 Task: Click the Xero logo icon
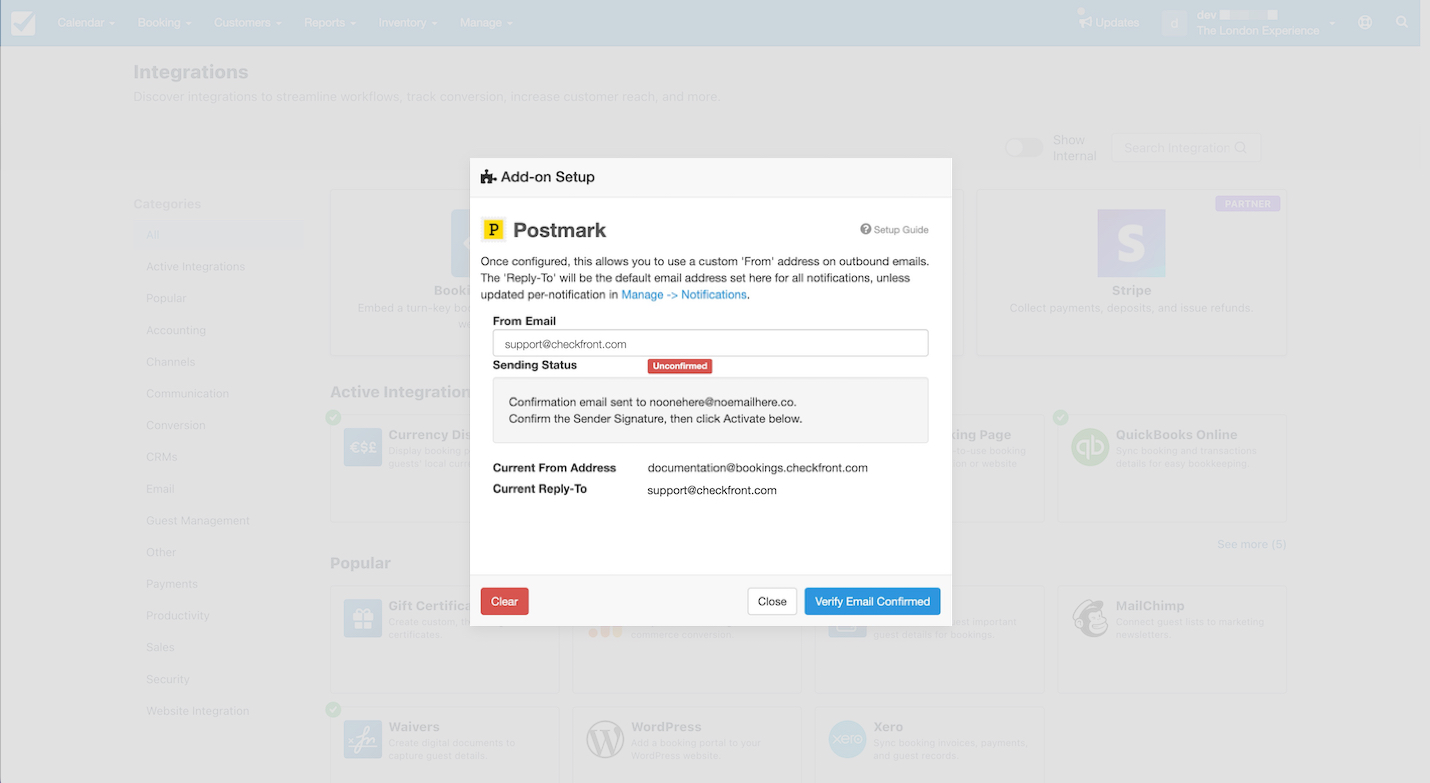coord(847,740)
